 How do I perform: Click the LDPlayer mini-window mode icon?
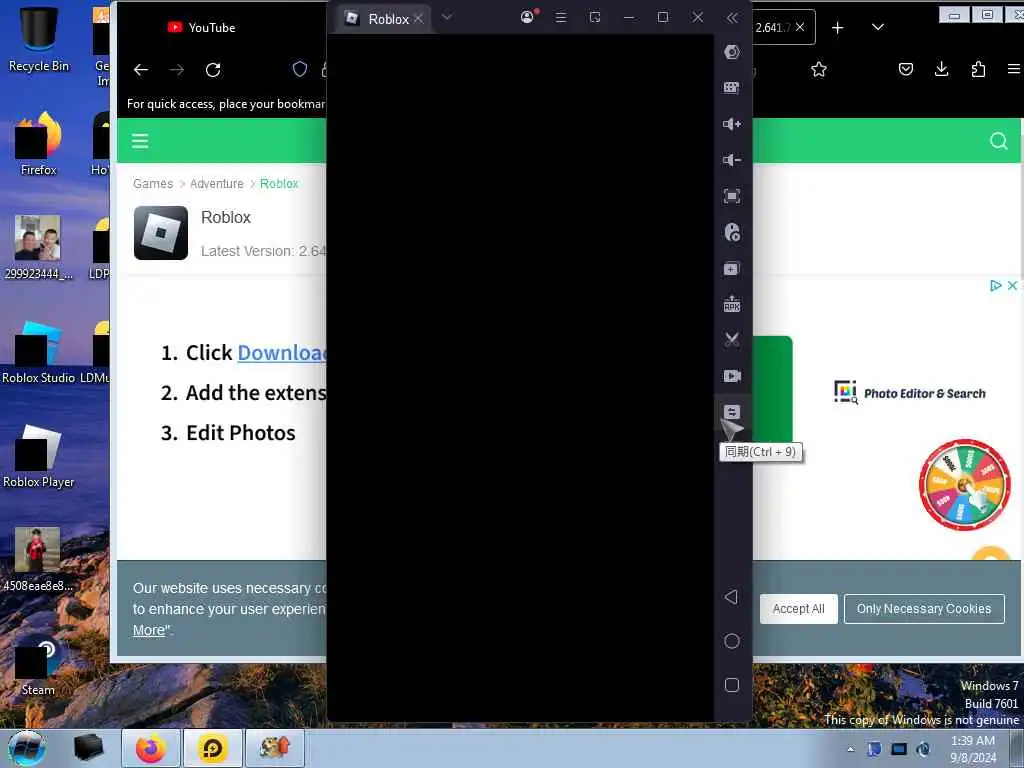click(594, 18)
